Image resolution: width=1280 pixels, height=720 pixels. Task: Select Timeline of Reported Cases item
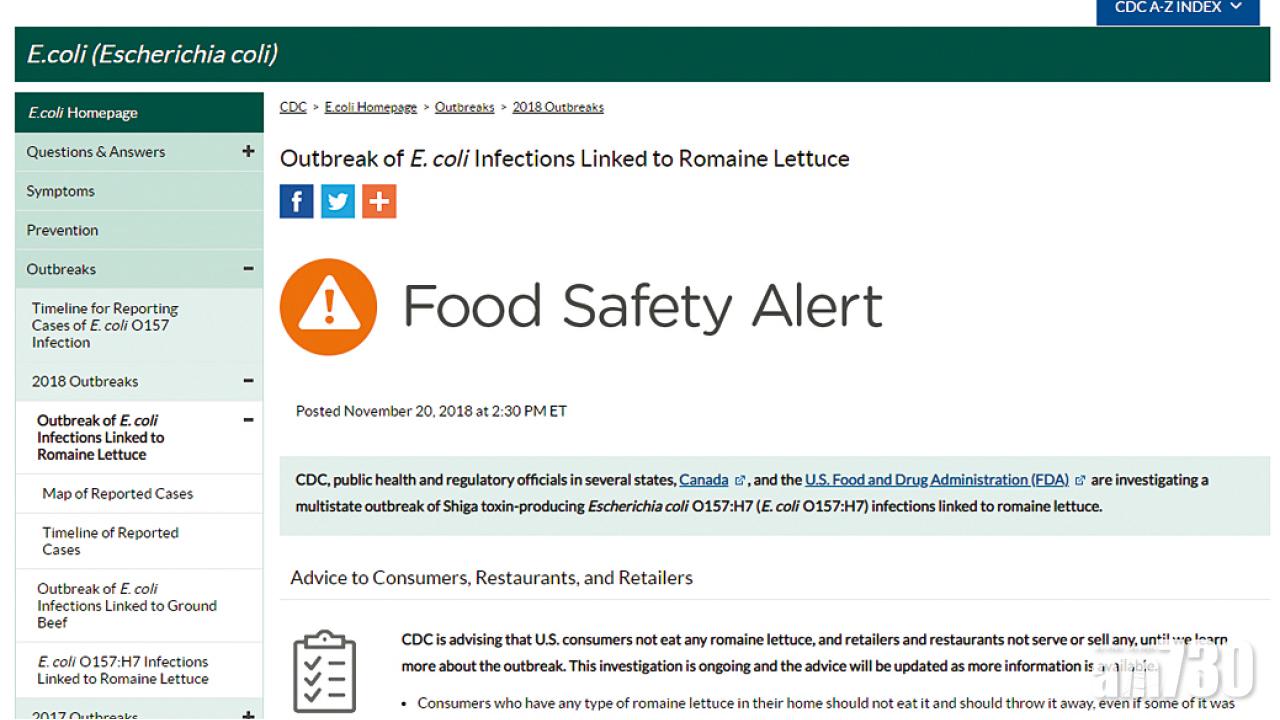110,541
